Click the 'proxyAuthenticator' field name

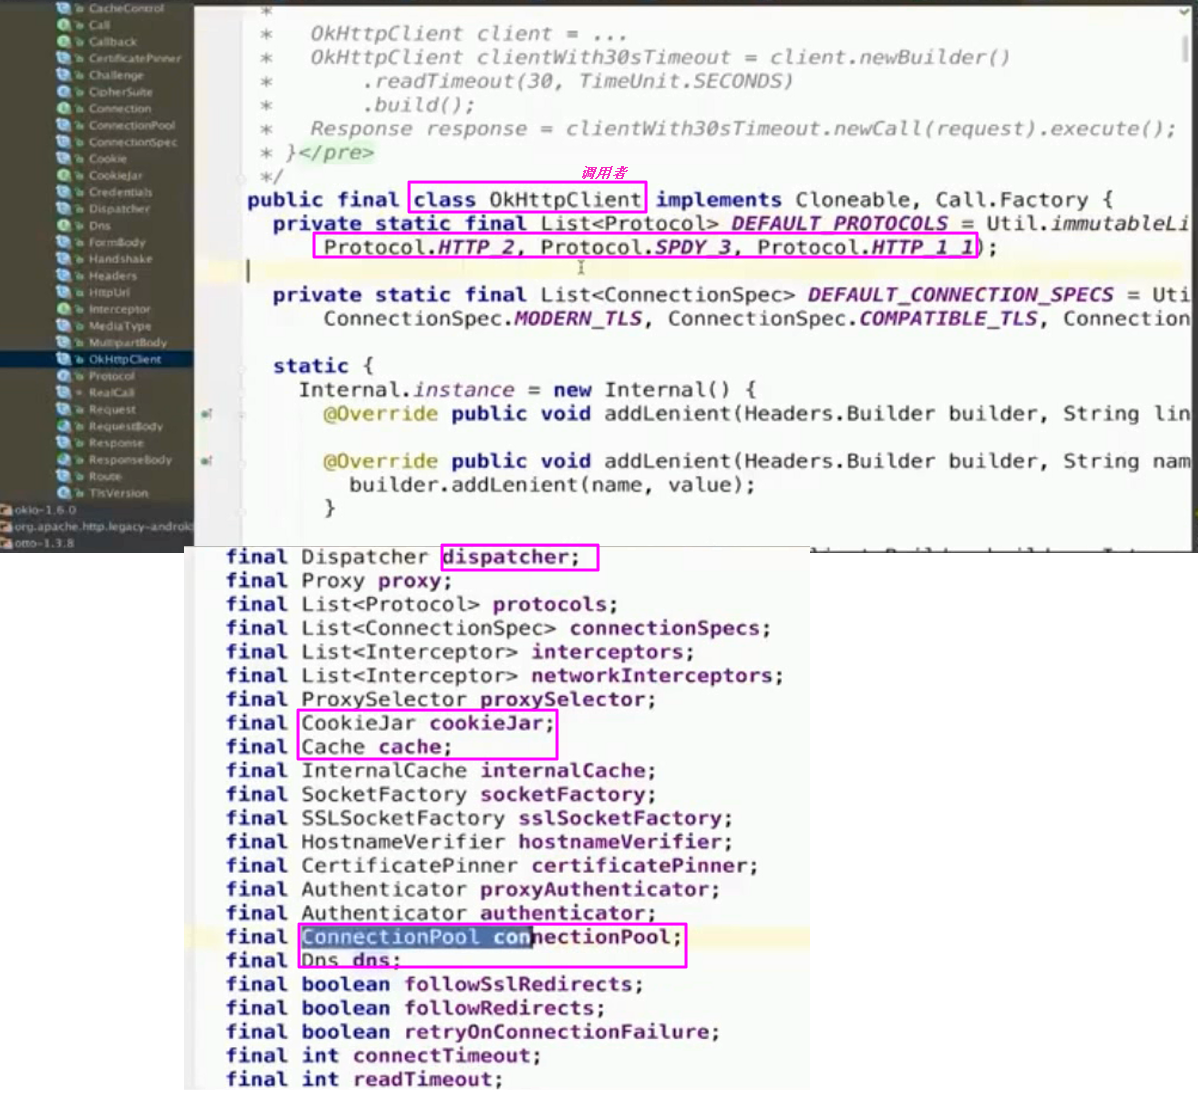point(594,889)
